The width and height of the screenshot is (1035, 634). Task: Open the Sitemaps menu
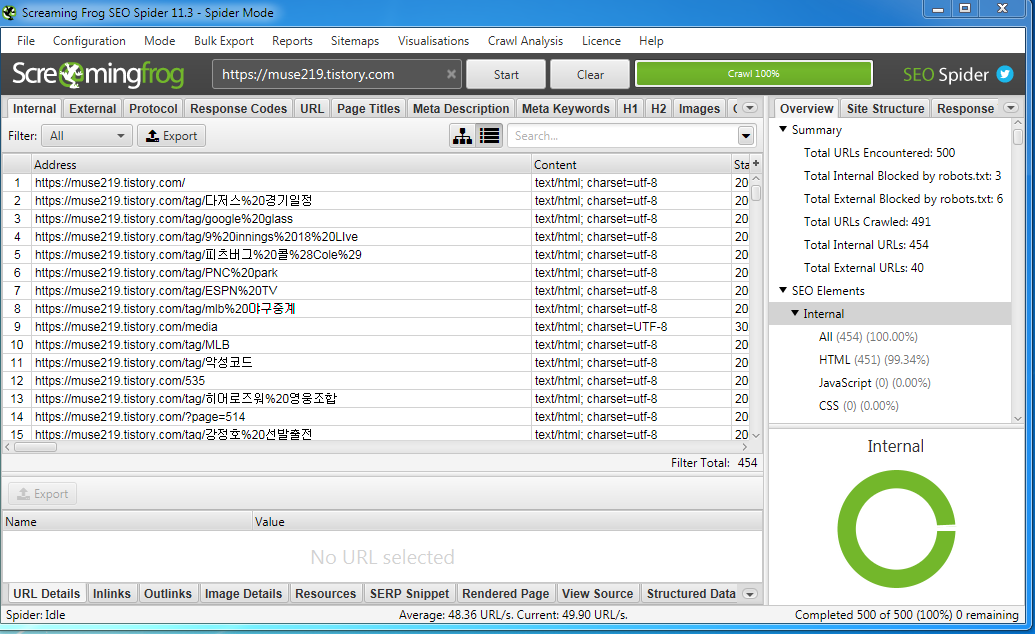click(355, 41)
